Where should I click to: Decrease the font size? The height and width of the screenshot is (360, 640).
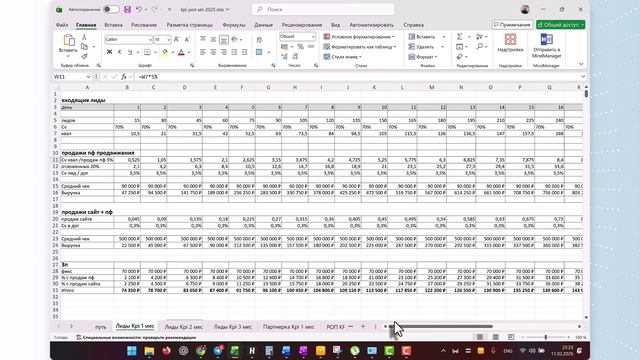point(187,39)
